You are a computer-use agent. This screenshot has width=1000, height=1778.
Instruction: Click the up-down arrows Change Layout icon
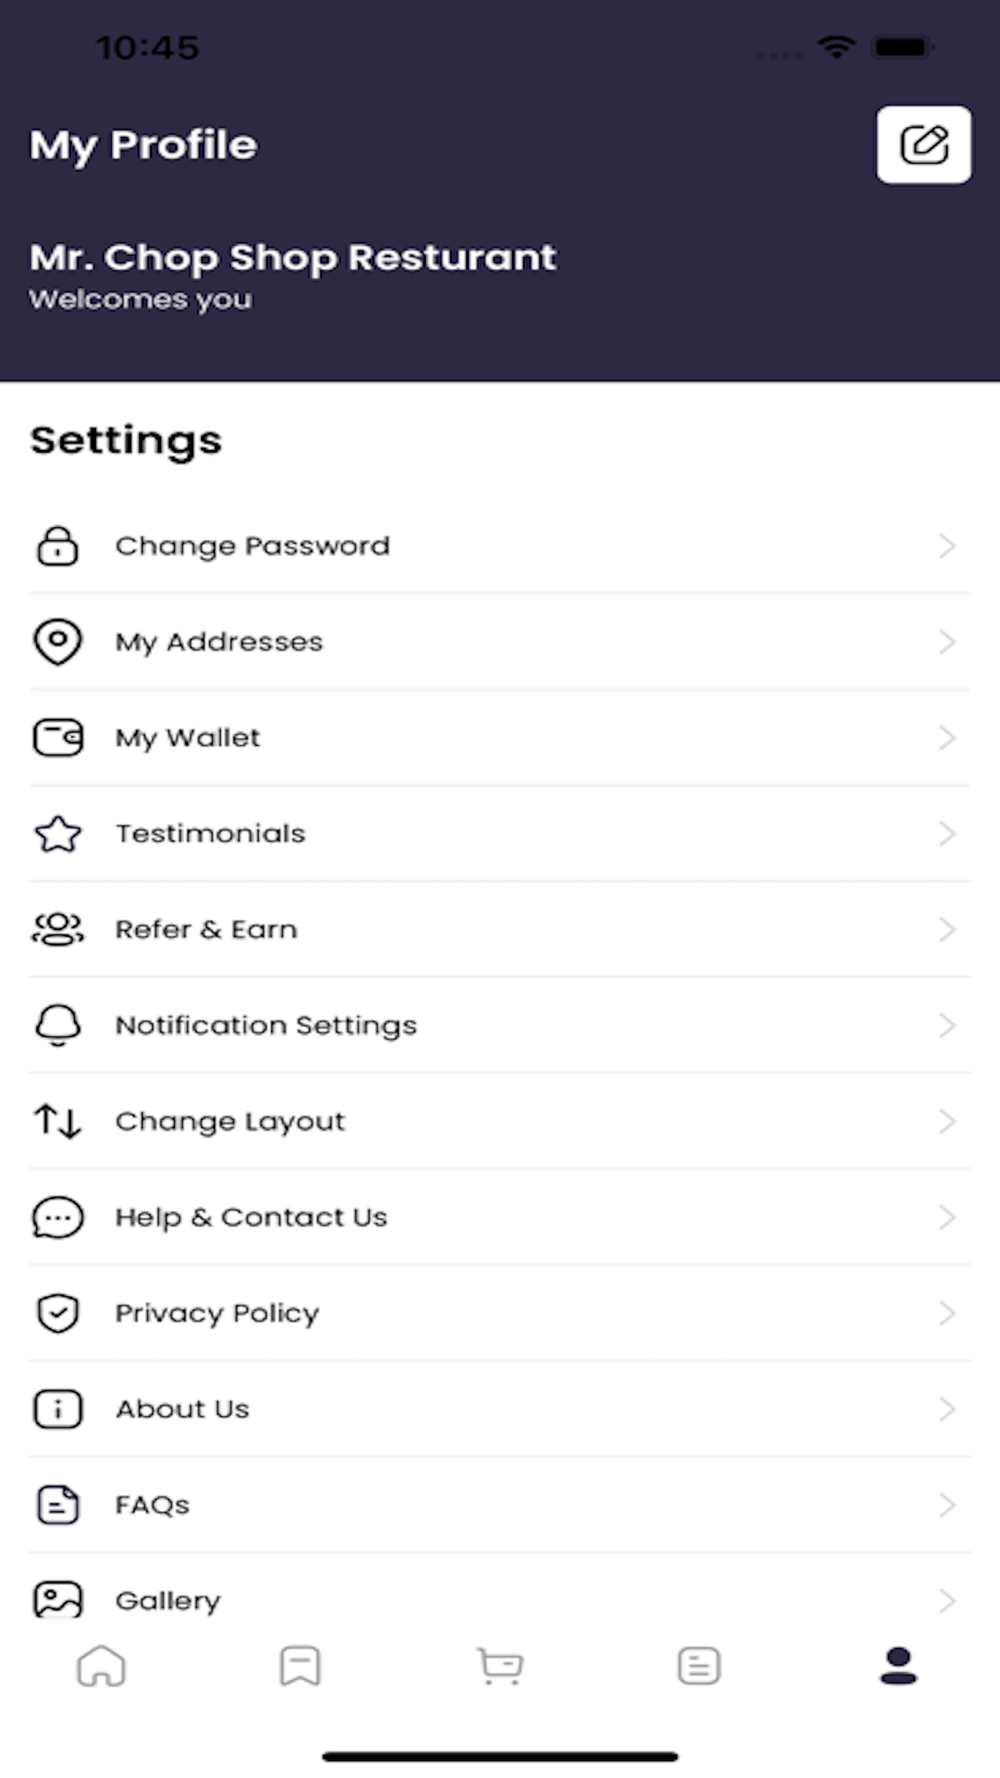pyautogui.click(x=58, y=1121)
